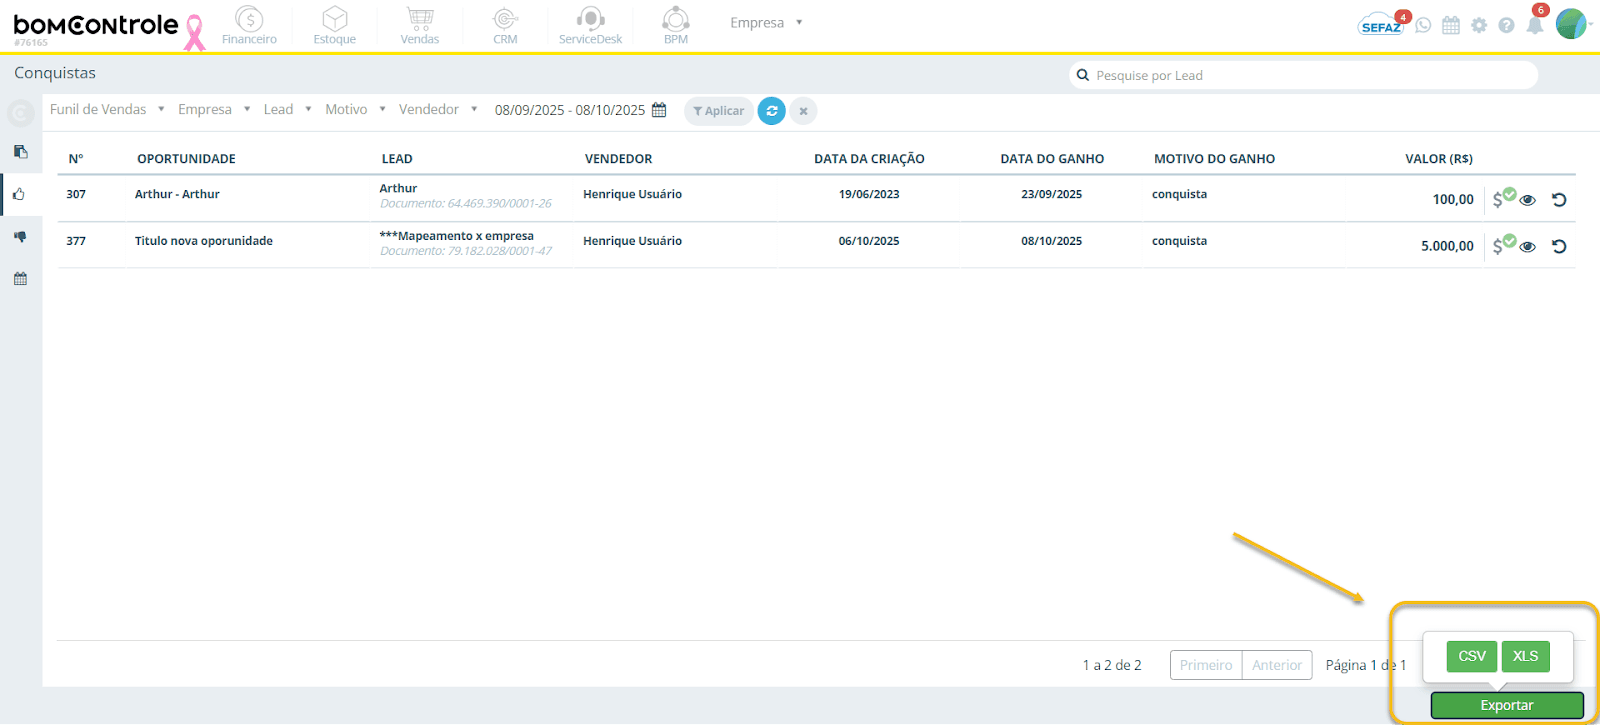Screen dimensions: 1600x725
Task: Open the help question mark icon
Action: tap(1506, 25)
